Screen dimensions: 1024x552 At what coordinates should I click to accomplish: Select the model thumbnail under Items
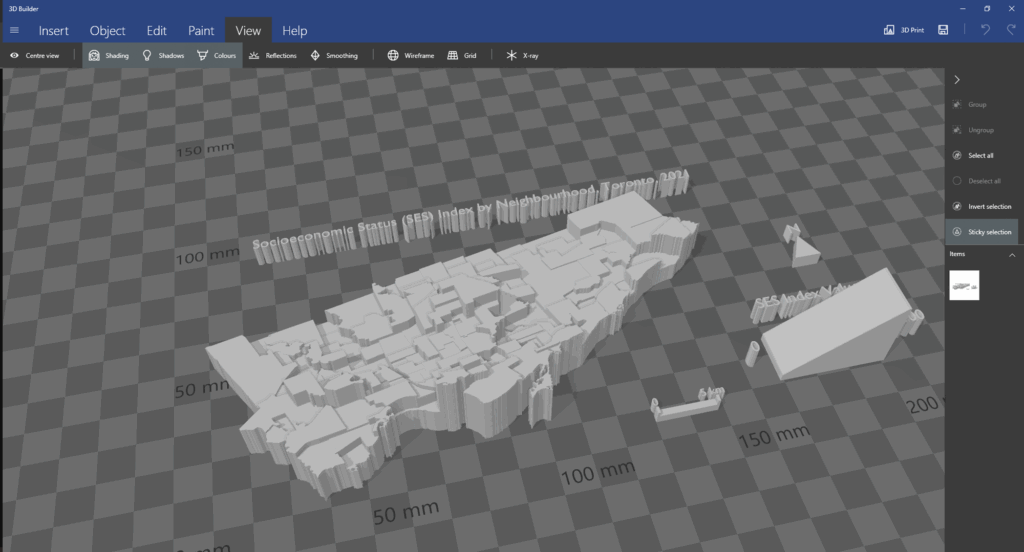pos(964,285)
